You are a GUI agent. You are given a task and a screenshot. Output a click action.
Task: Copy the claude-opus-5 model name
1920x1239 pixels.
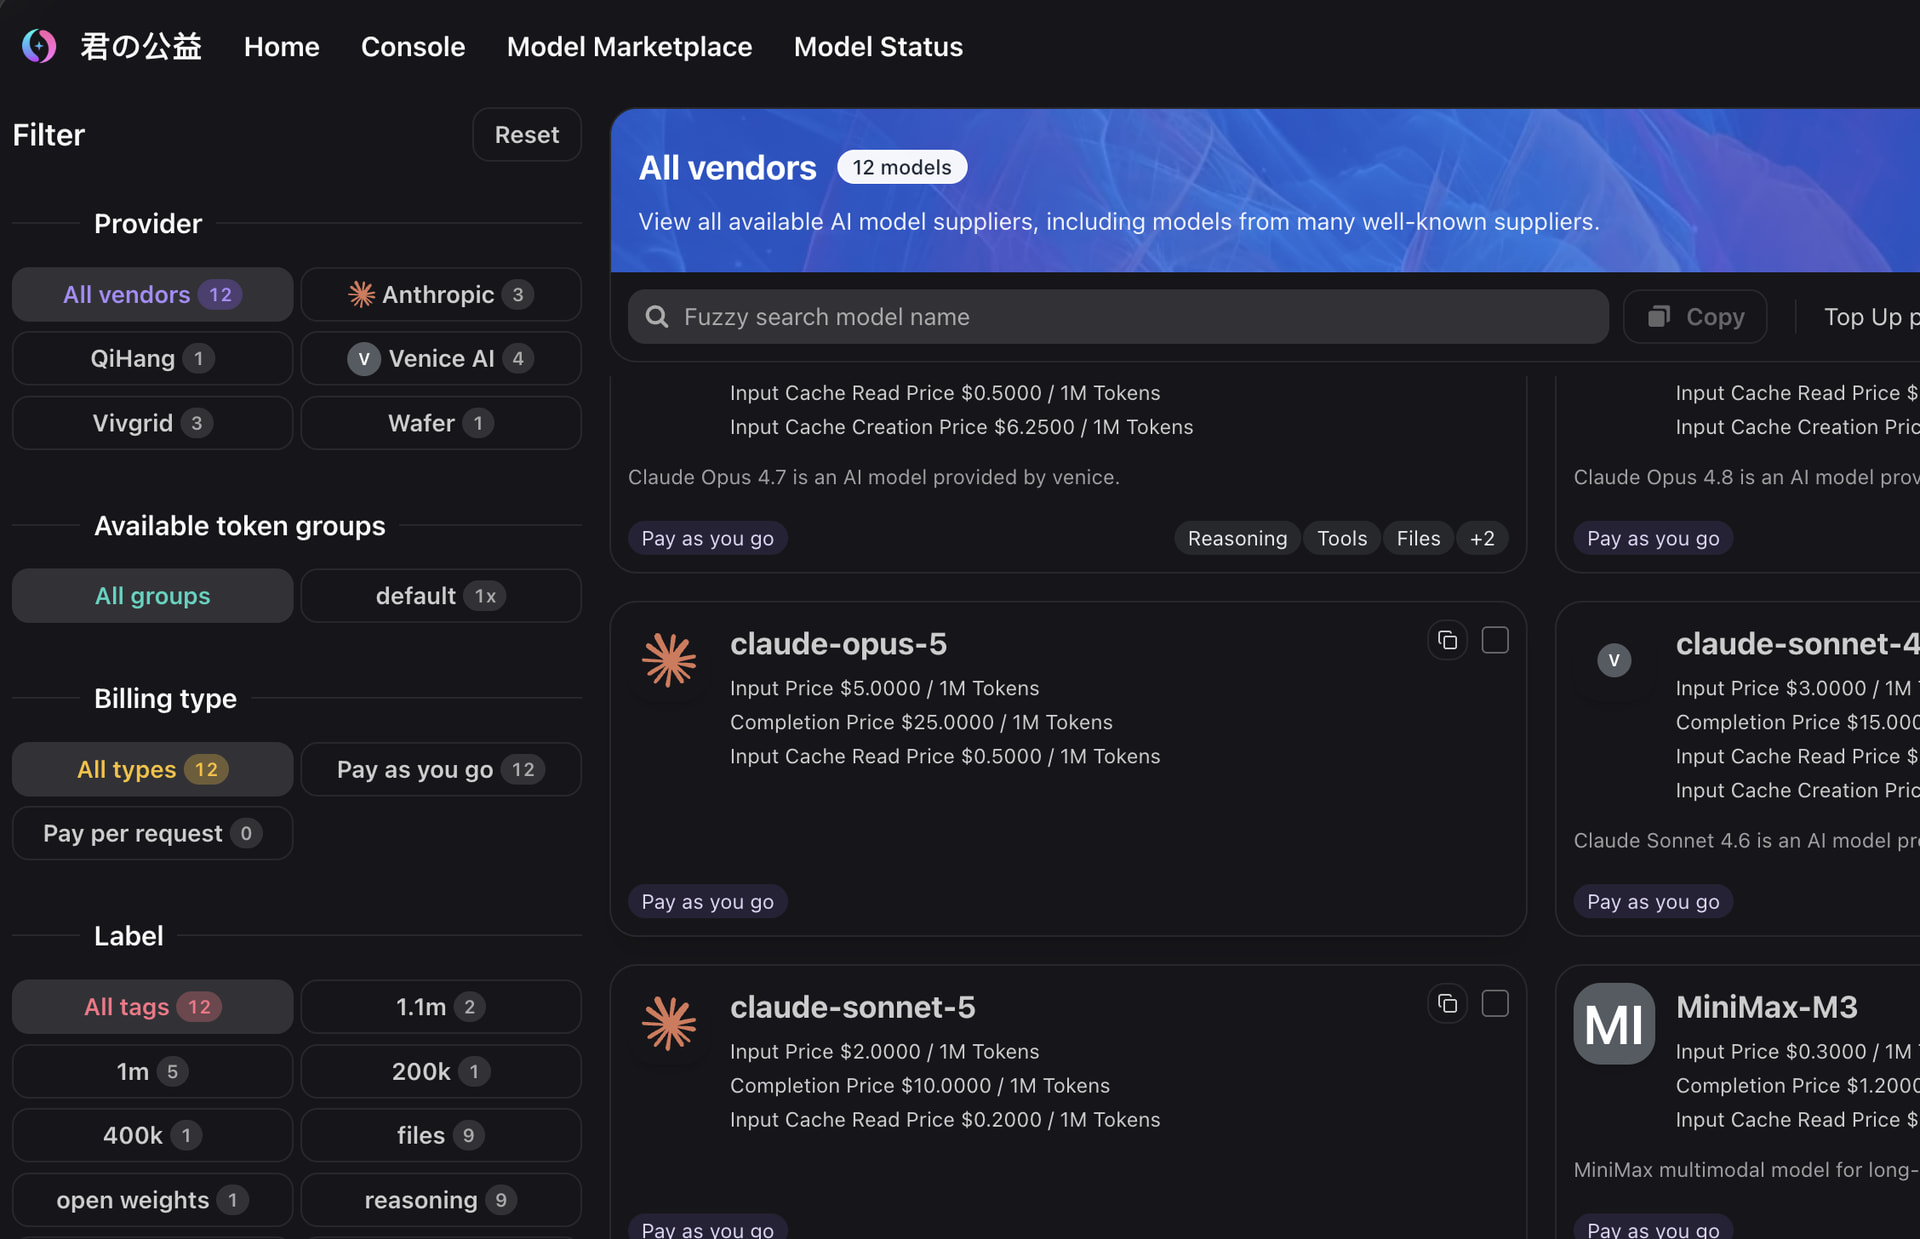coord(1447,640)
